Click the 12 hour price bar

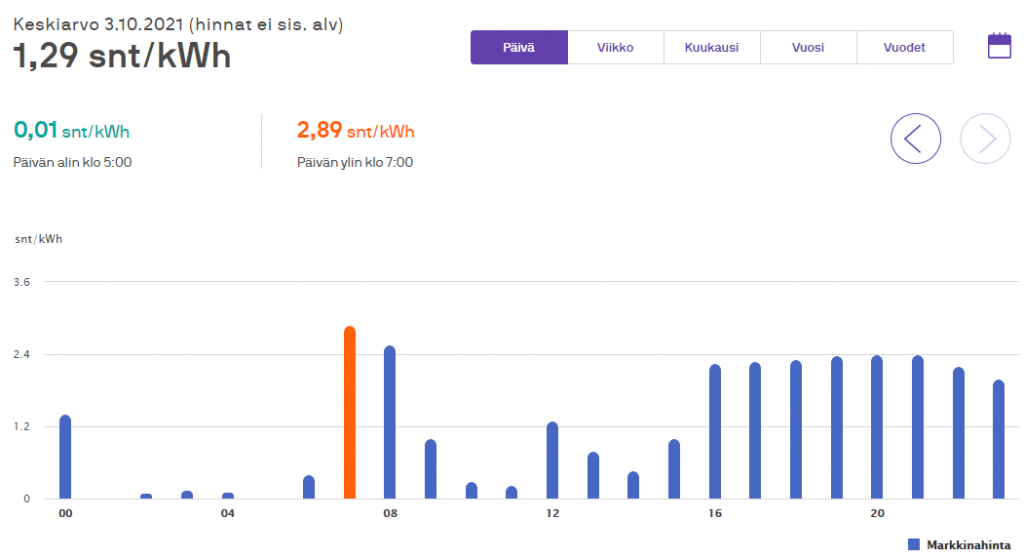coord(552,460)
